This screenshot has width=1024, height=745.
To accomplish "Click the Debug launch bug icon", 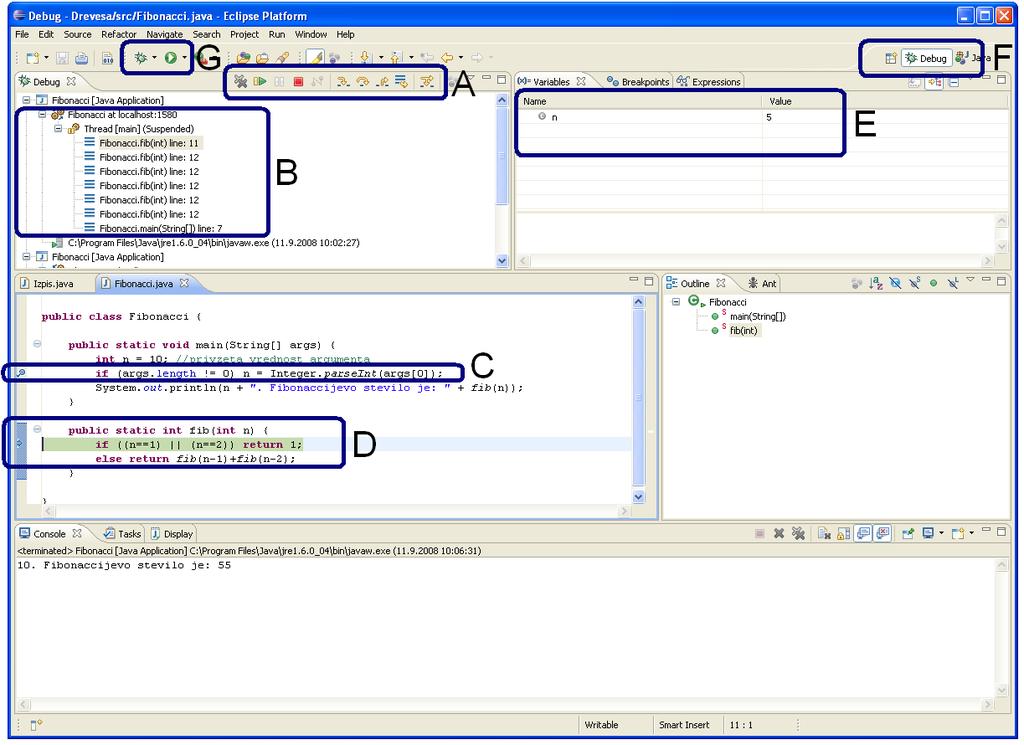I will [x=140, y=58].
